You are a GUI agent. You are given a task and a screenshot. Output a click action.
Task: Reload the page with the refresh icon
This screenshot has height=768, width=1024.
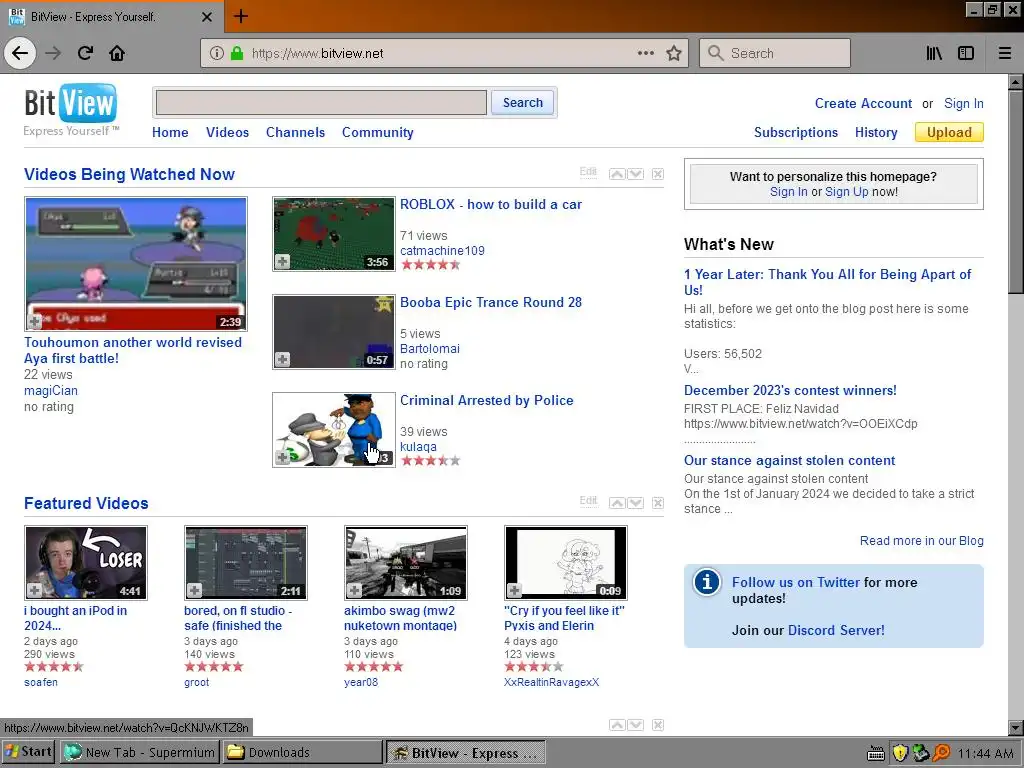(x=85, y=53)
